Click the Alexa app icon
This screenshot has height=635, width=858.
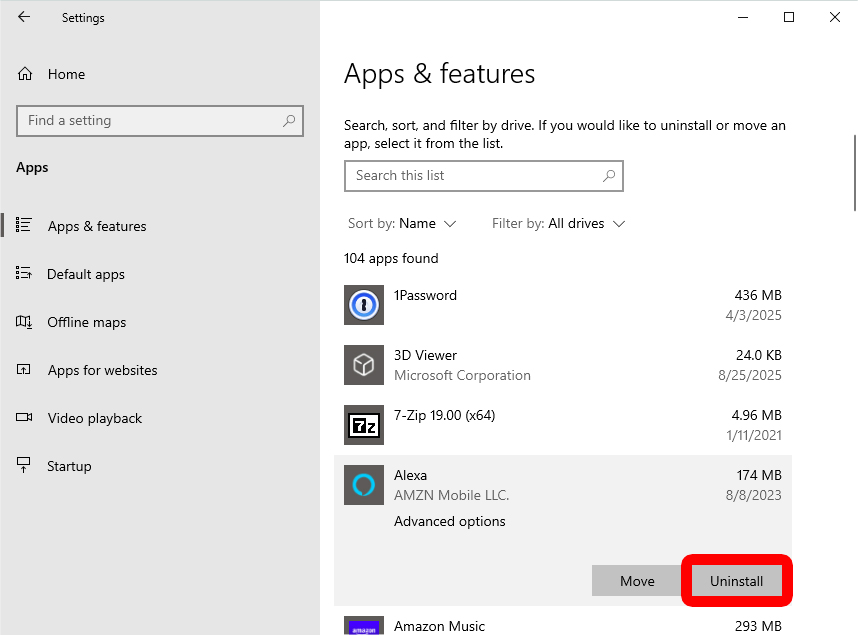click(x=363, y=485)
